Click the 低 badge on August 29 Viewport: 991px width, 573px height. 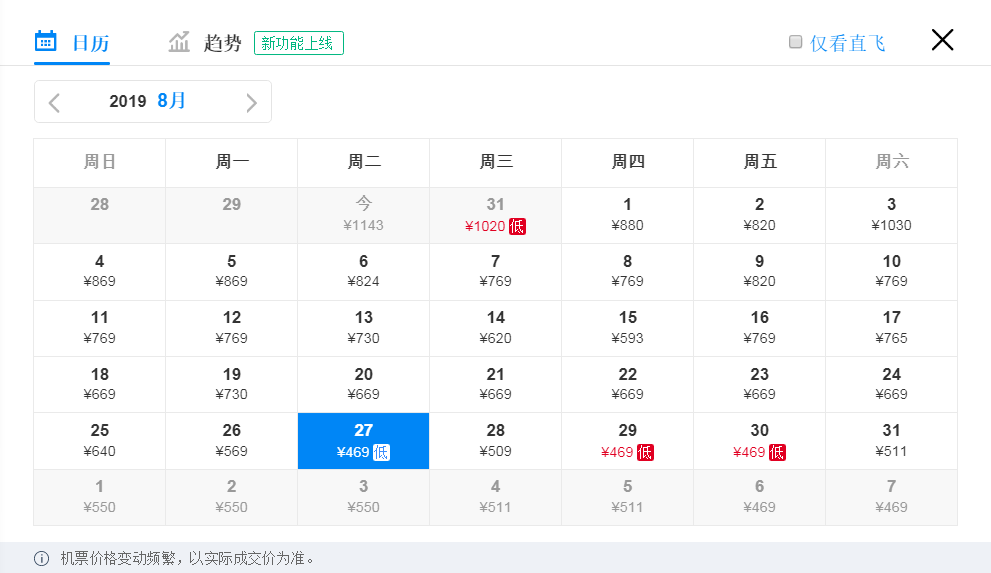pyautogui.click(x=645, y=452)
